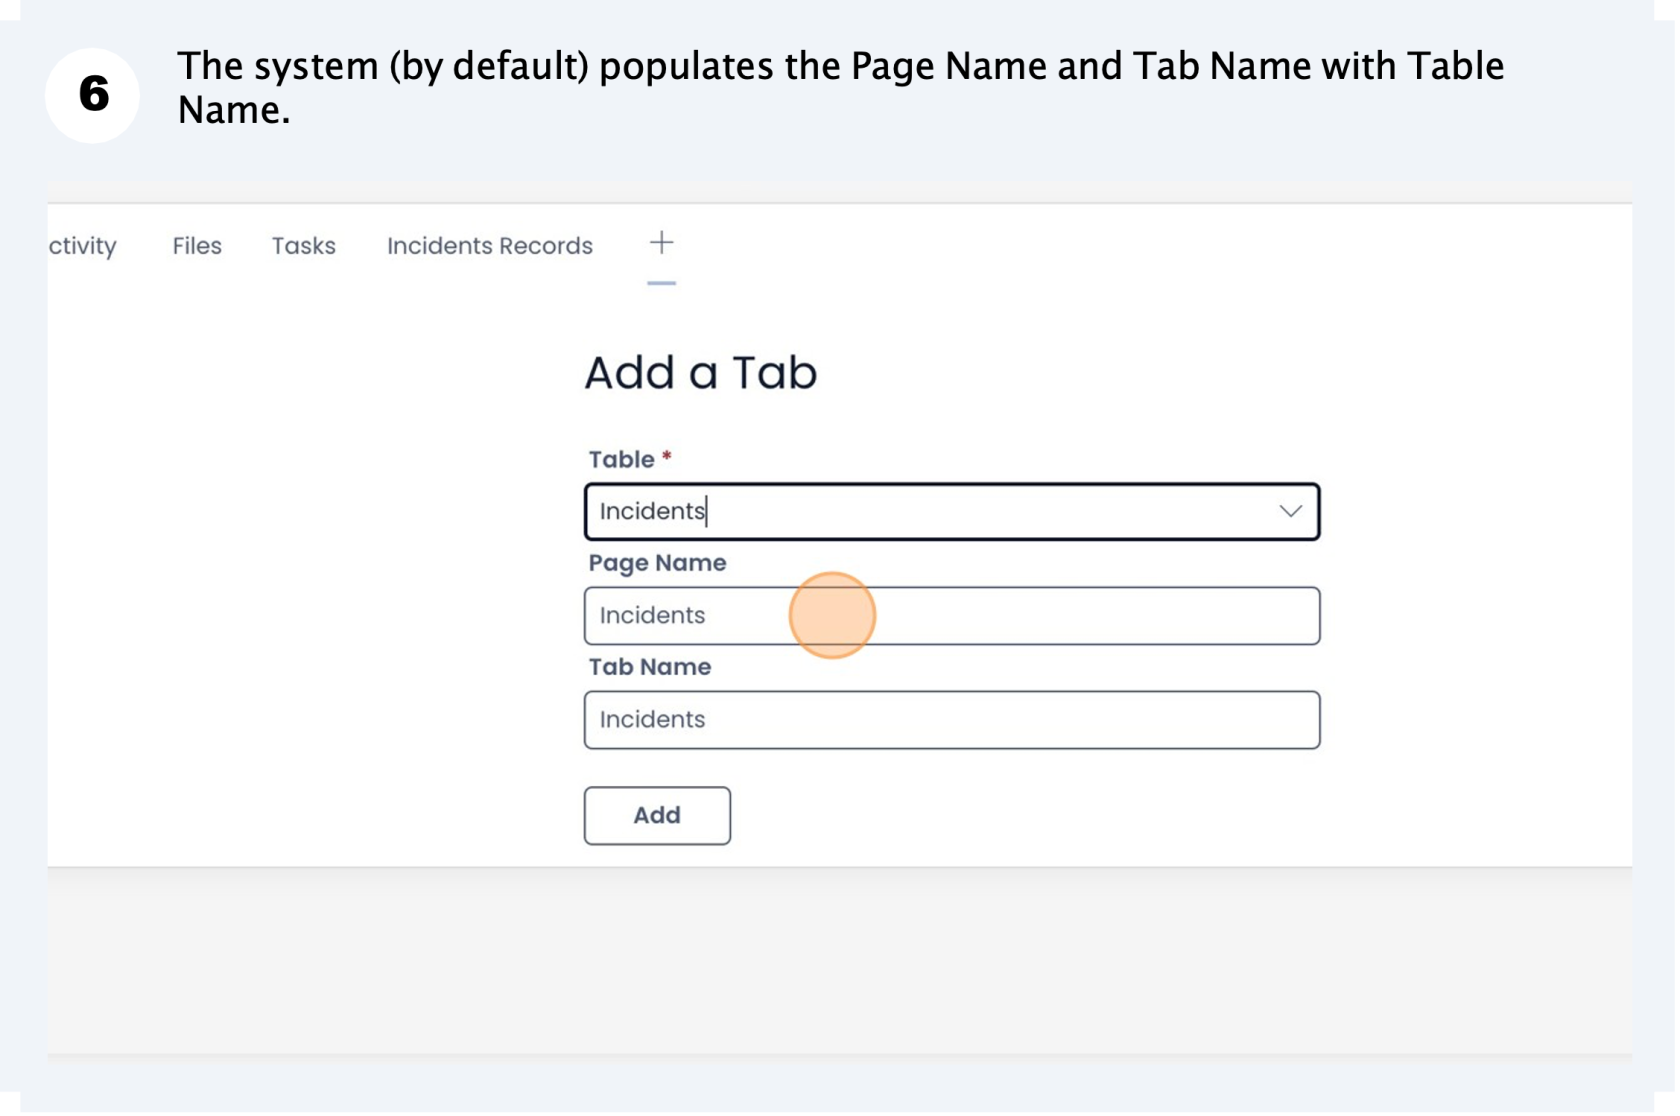Screen dimensions: 1680x1116
Task: Click into the Table combo box field
Action: (x=953, y=513)
